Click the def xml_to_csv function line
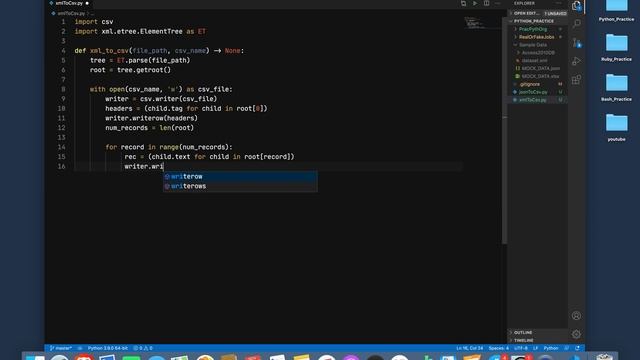 pos(159,51)
